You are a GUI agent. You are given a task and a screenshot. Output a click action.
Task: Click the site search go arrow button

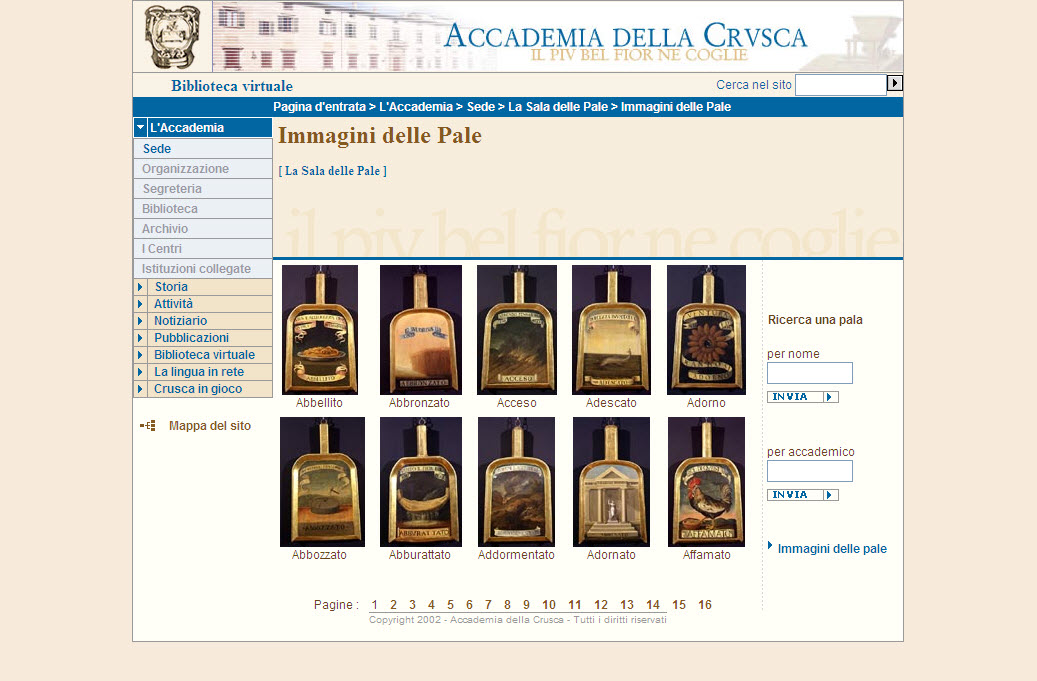point(895,83)
